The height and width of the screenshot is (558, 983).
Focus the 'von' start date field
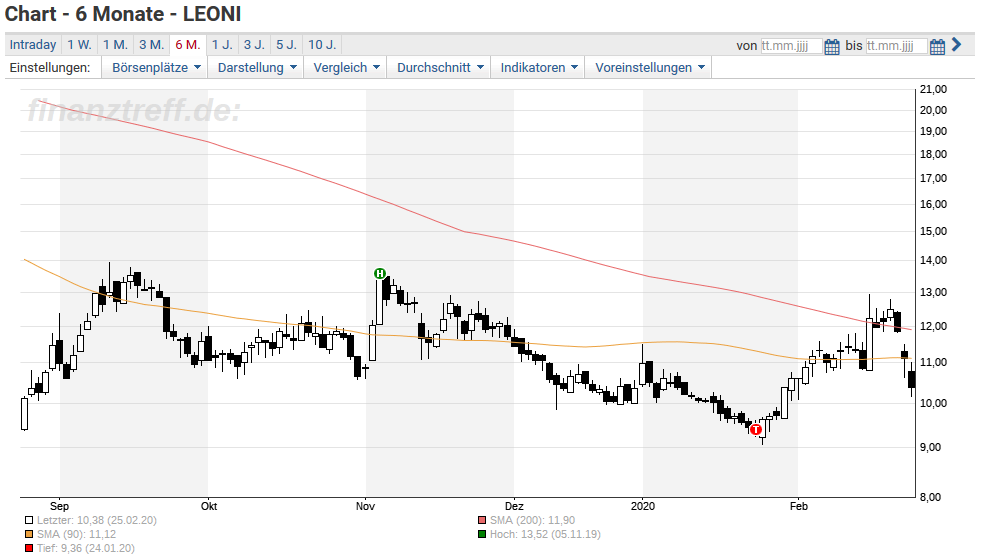pos(791,46)
